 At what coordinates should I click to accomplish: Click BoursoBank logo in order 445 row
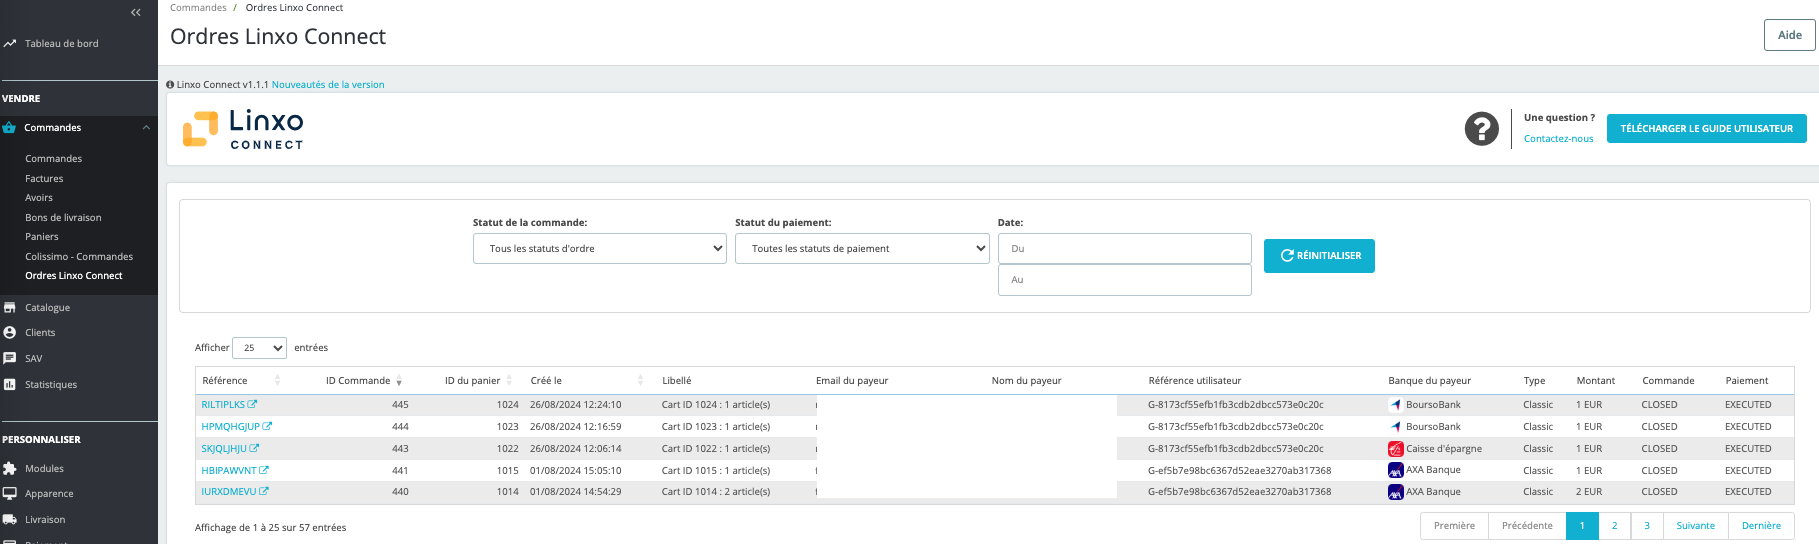pyautogui.click(x=1396, y=404)
